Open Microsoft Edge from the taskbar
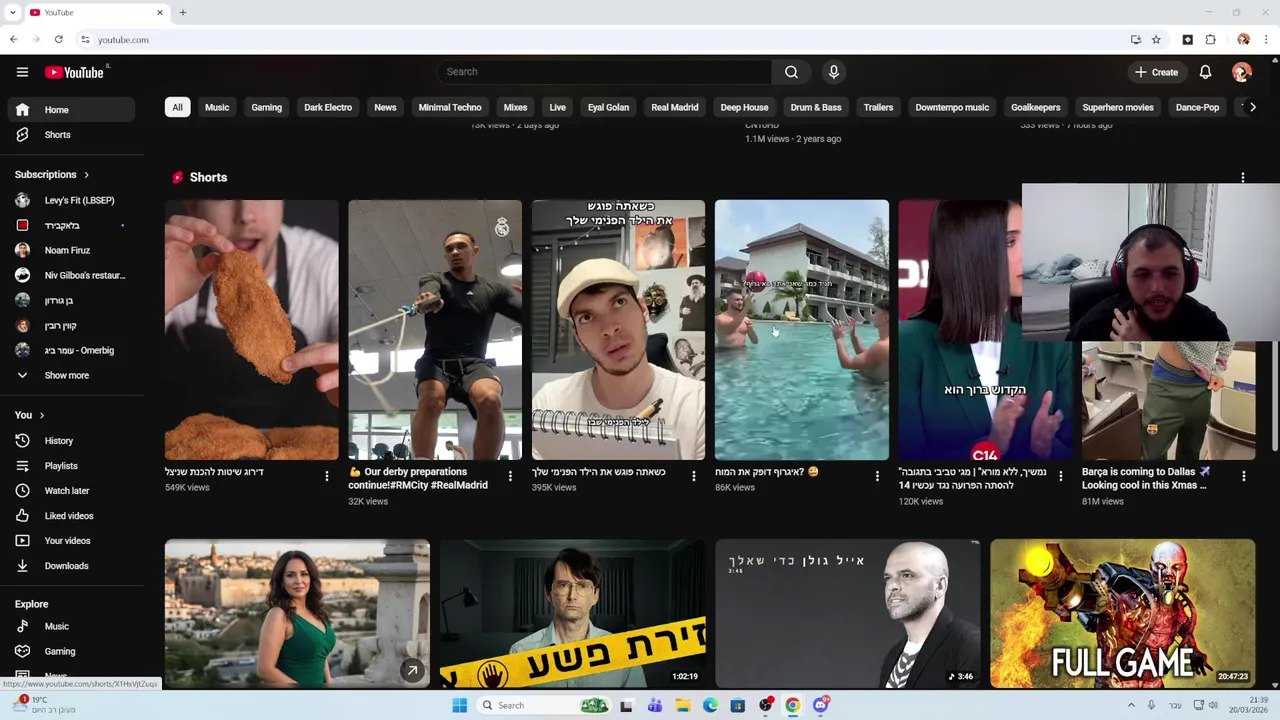The width and height of the screenshot is (1280, 720). pos(710,706)
